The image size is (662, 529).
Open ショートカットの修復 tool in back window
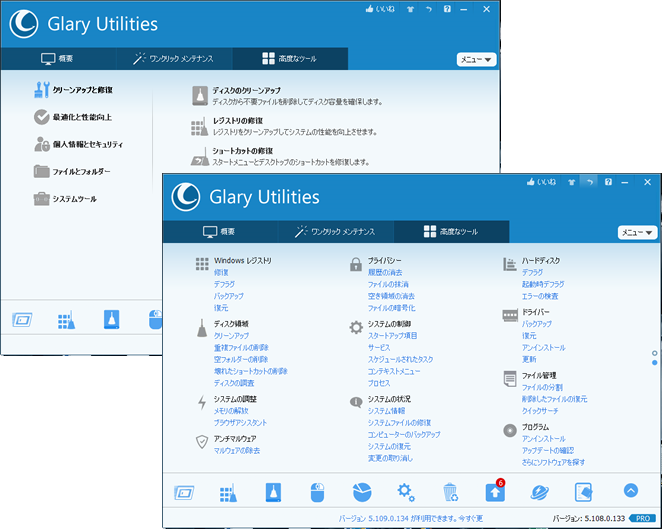(280, 156)
